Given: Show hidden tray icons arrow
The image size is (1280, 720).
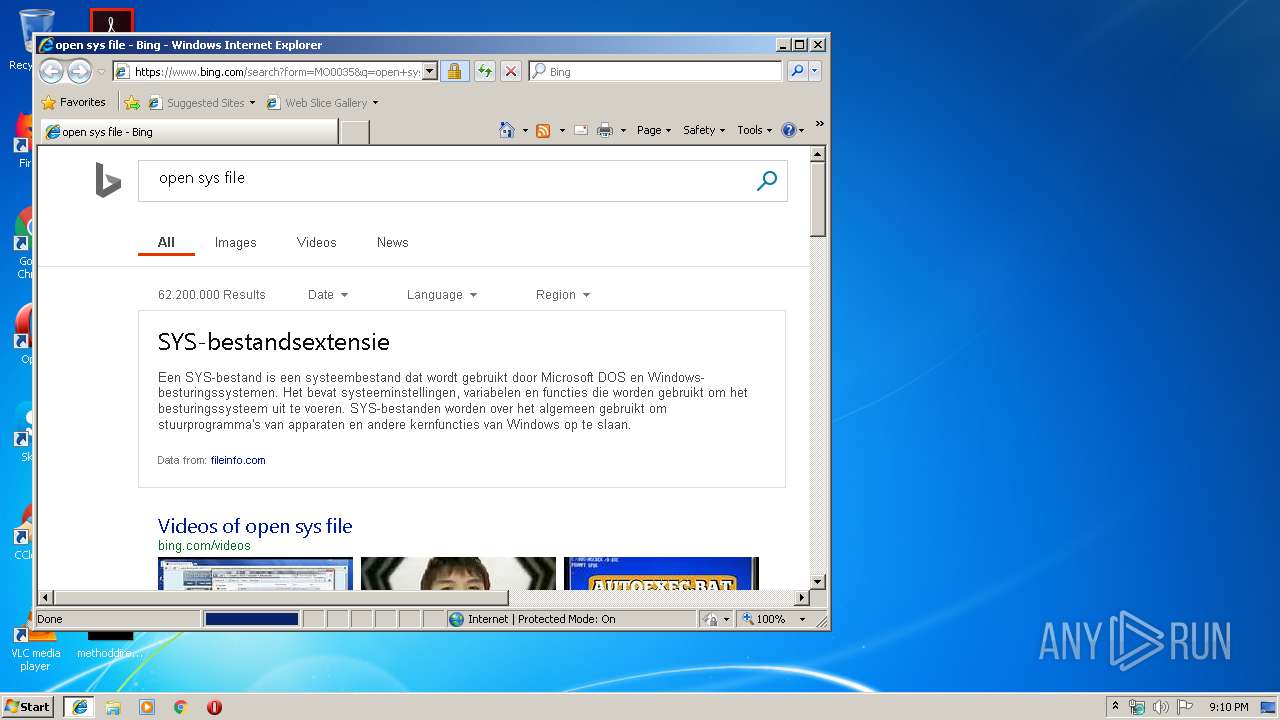Looking at the screenshot, I should (x=1115, y=706).
